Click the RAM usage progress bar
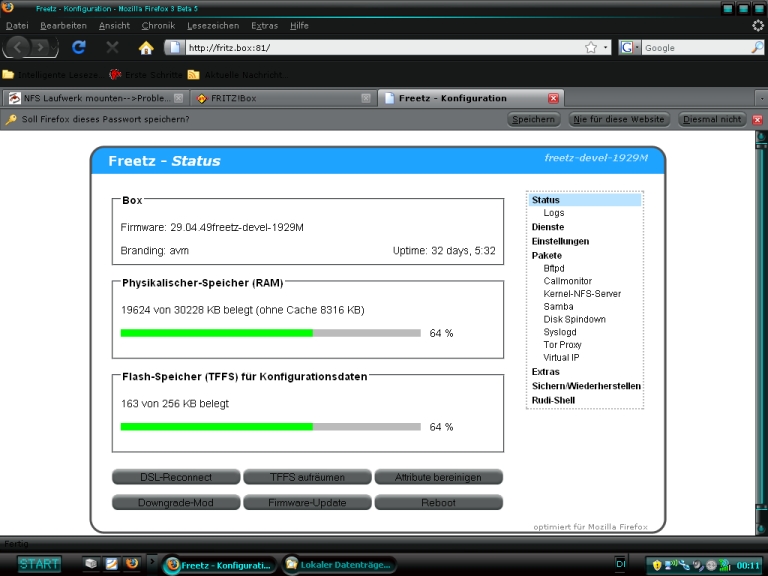 point(270,333)
